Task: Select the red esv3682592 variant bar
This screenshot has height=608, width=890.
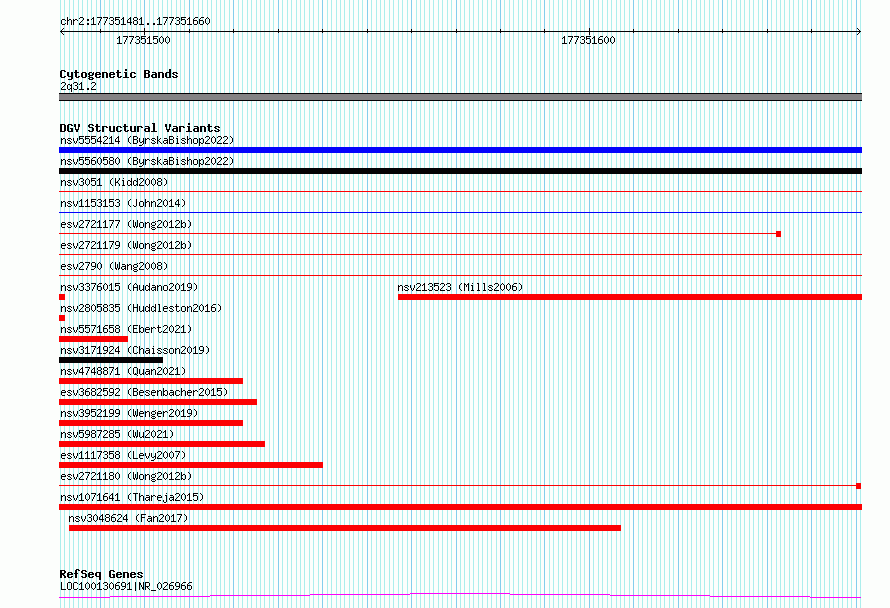Action: pyautogui.click(x=158, y=402)
